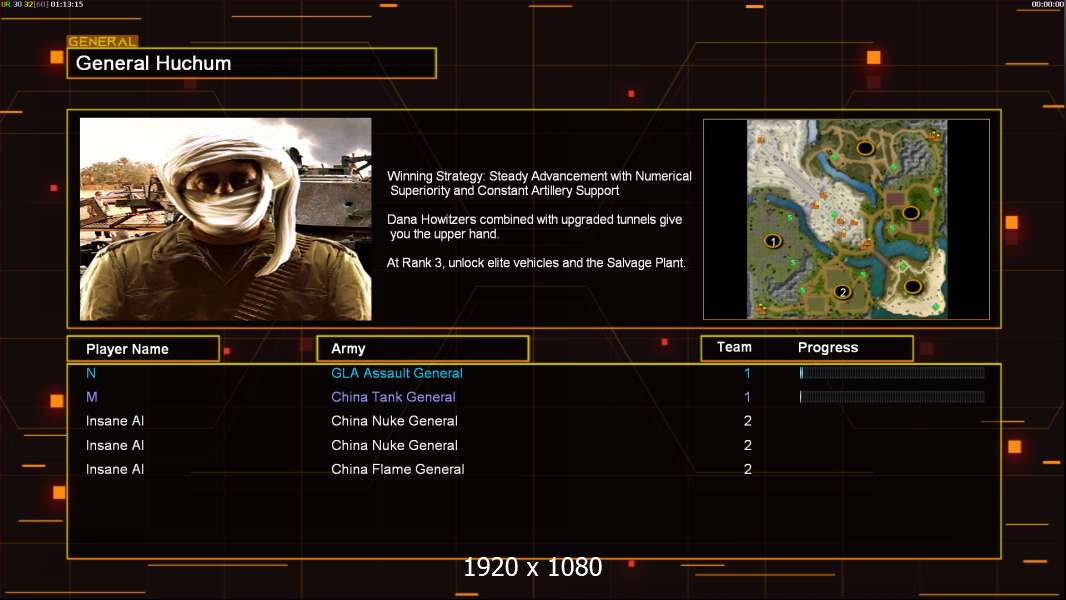Click the China Tank General army entry

[394, 397]
